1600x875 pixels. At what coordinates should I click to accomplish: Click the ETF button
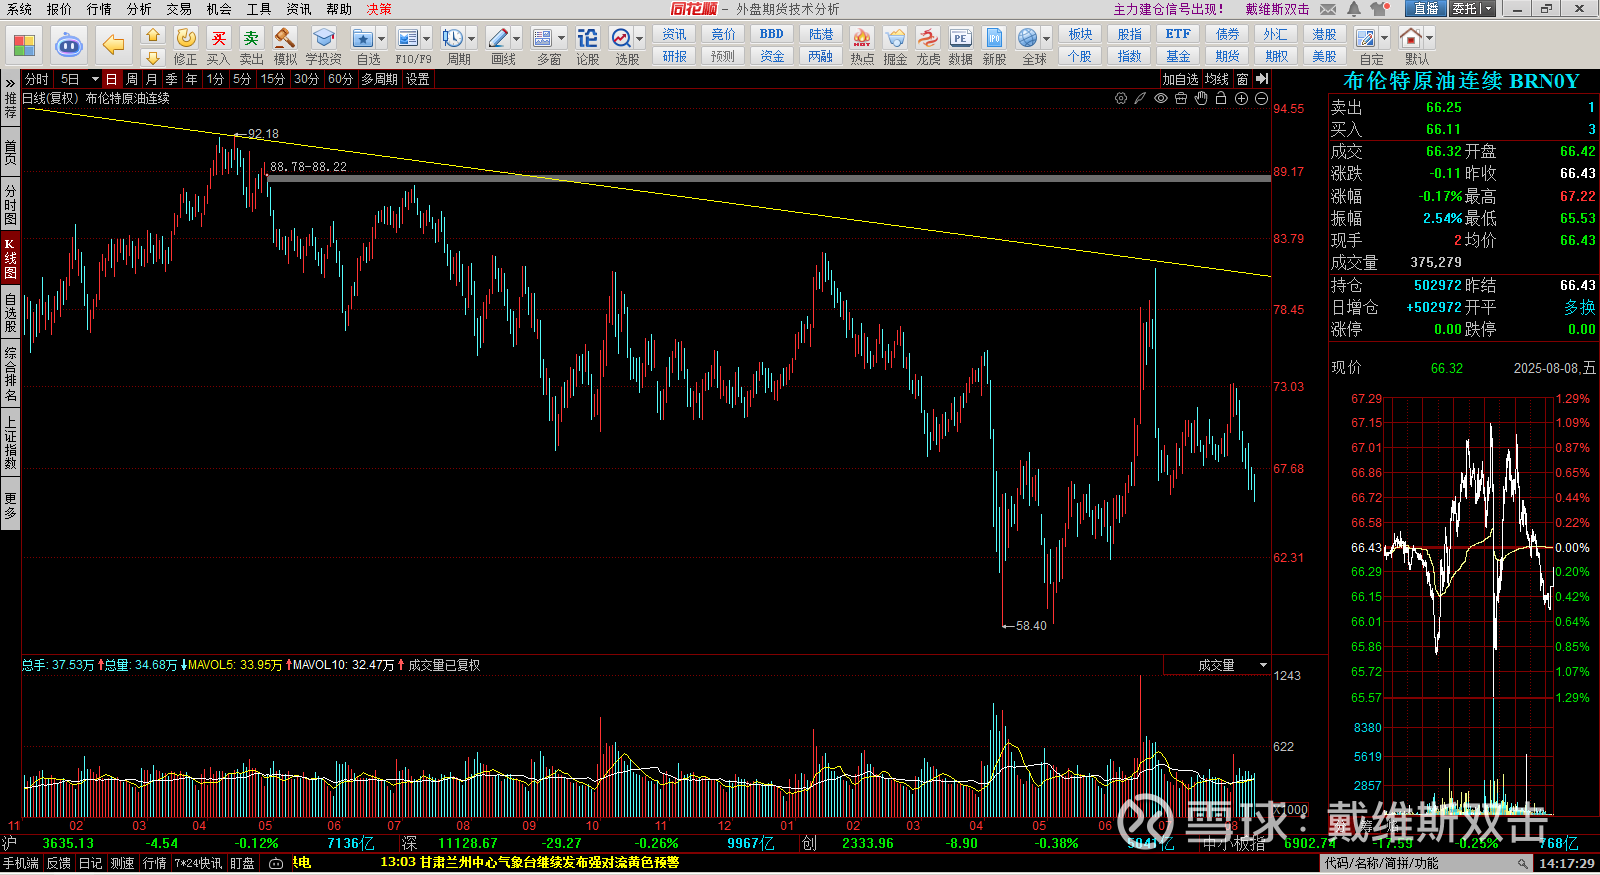tap(1178, 34)
